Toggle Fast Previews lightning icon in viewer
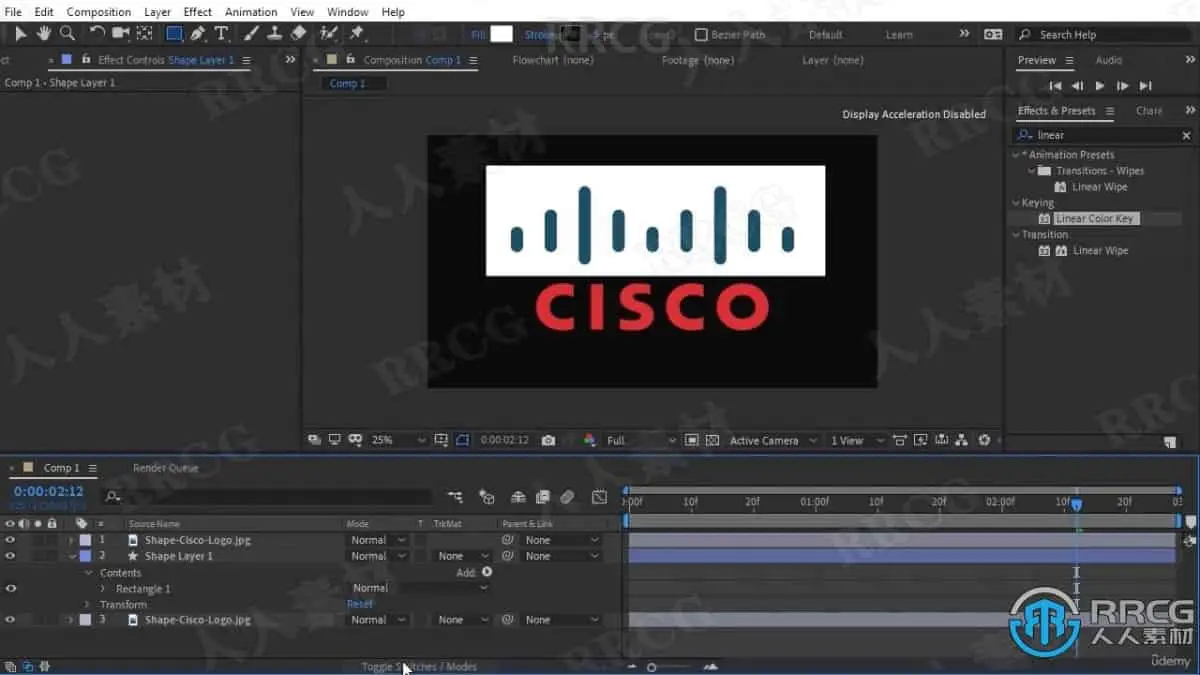Screen dimensions: 1200x675 click(919, 440)
